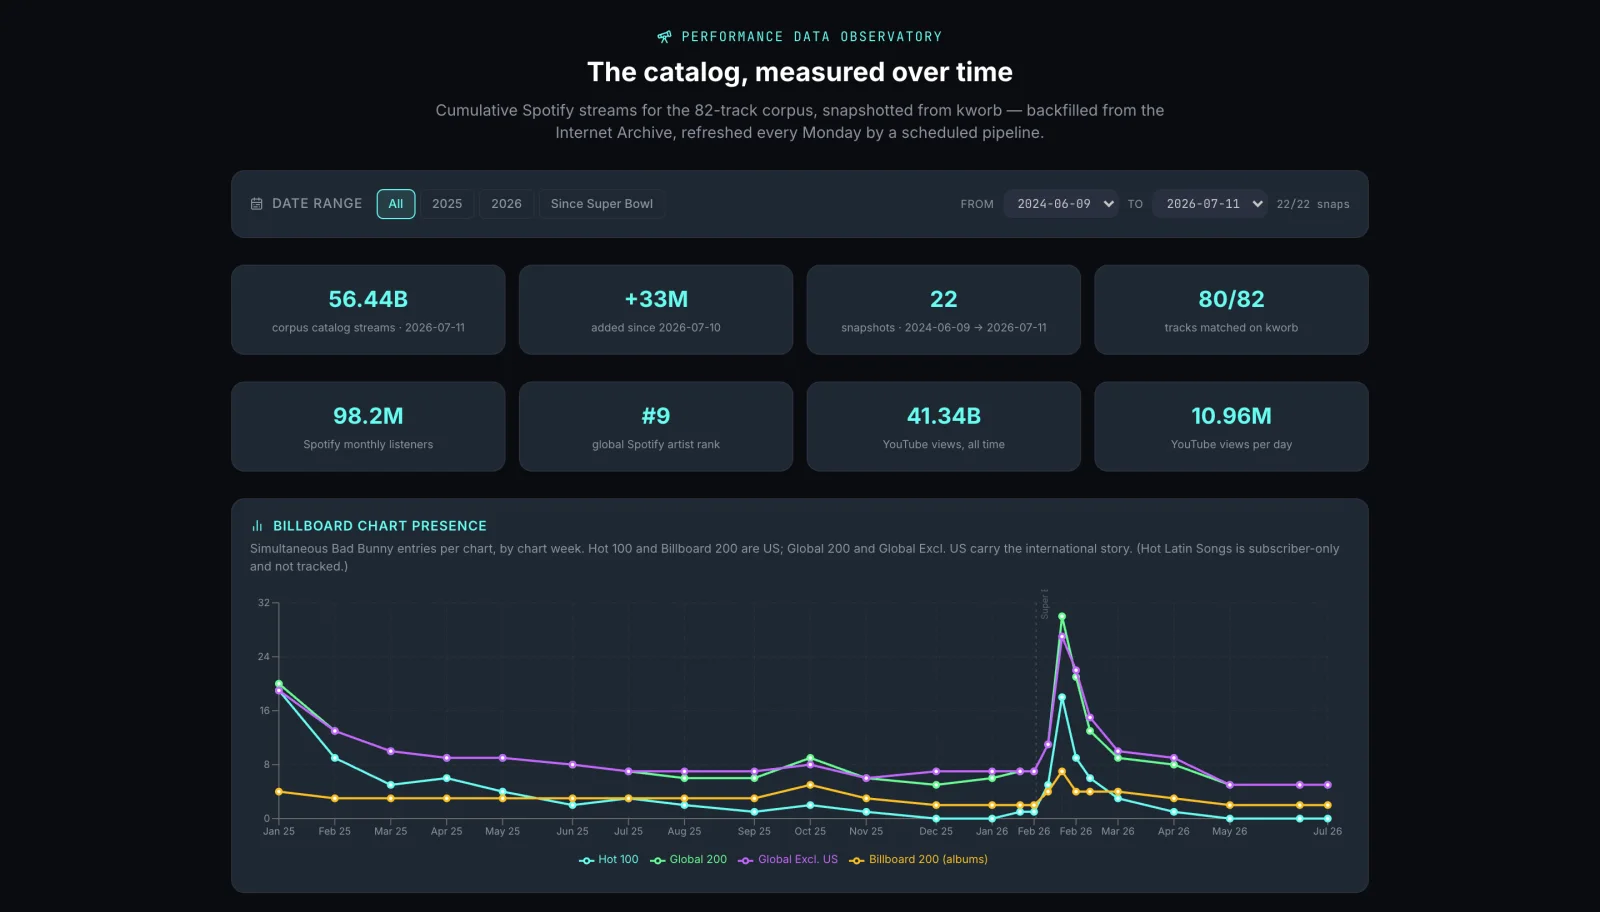Click the Dec 25 x-axis label

pos(936,832)
